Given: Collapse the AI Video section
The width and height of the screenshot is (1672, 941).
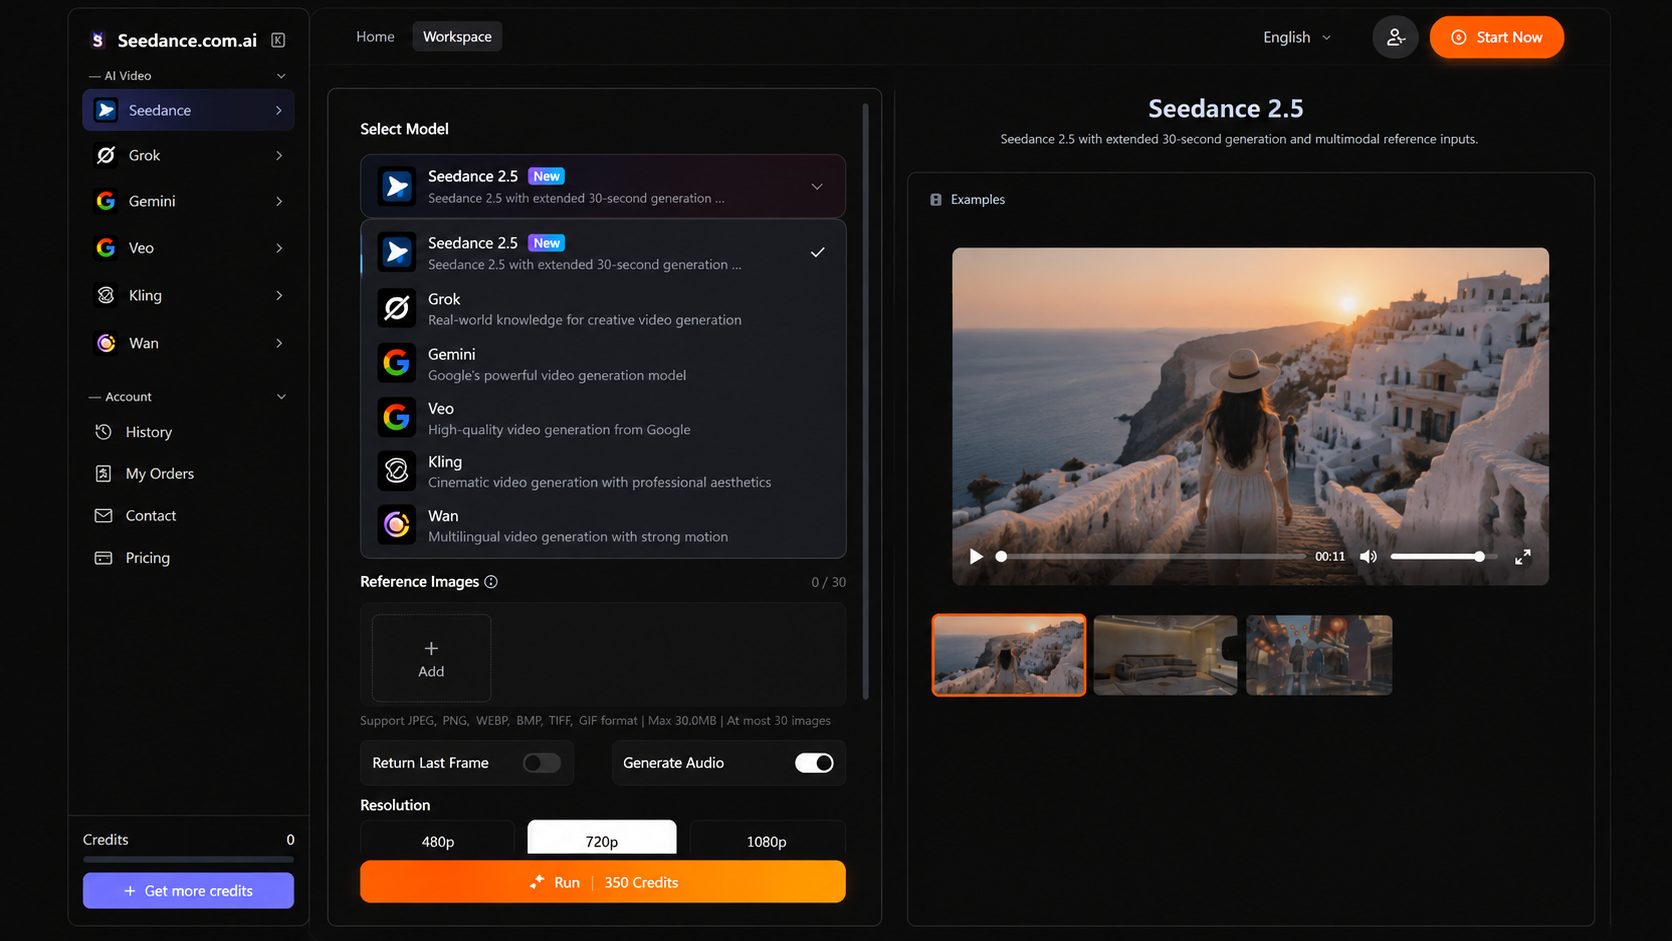Looking at the screenshot, I should pos(281,76).
